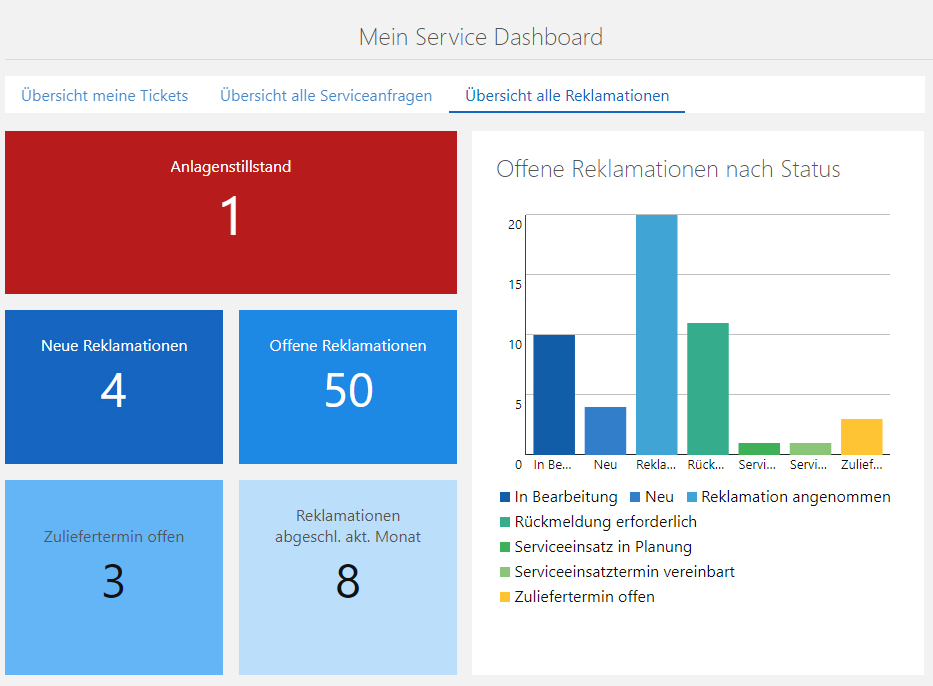Screen dimensions: 933x686
Task: Click In Bearbeitung legend color swatch
Action: 505,497
